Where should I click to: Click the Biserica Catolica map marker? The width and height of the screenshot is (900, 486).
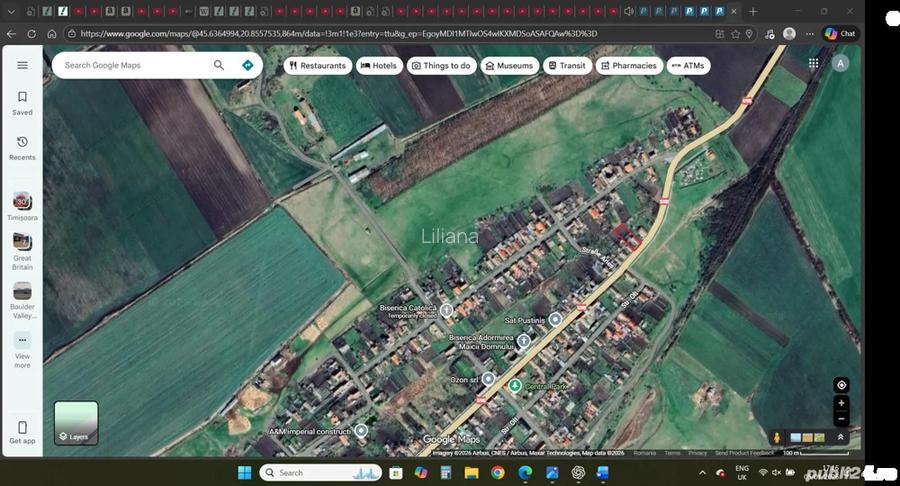tap(447, 310)
